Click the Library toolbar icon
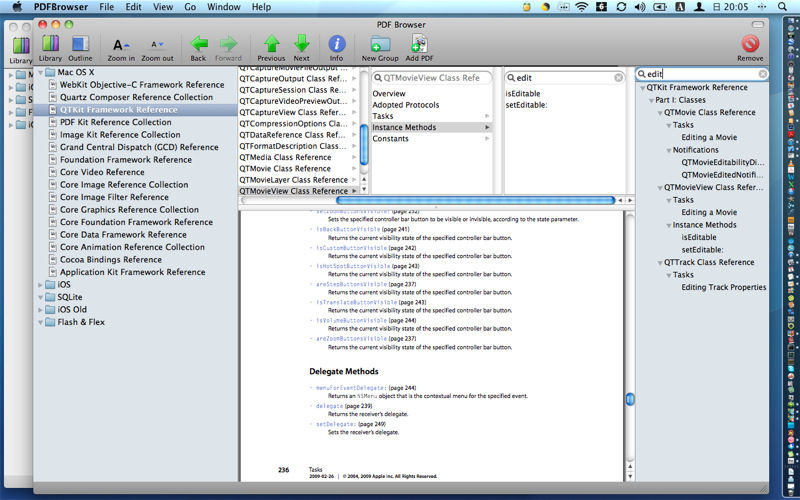 click(50, 44)
